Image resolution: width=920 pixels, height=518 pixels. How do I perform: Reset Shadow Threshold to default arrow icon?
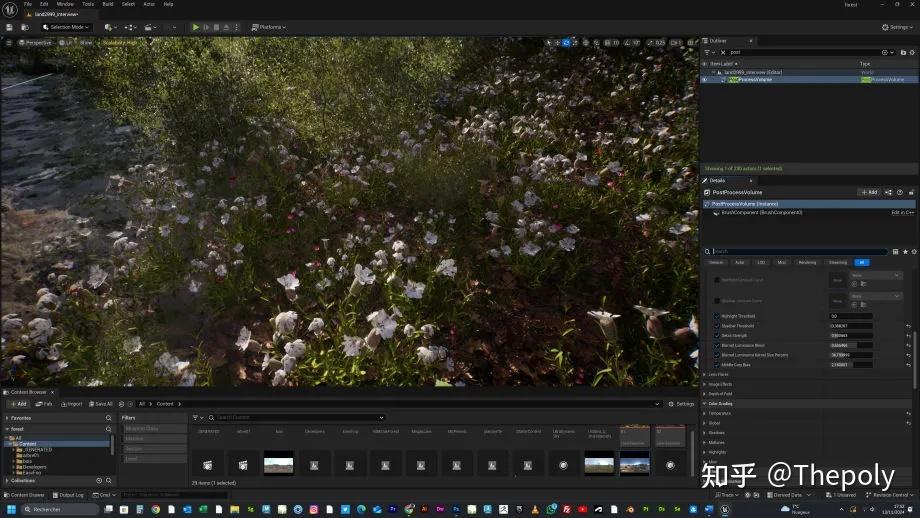(908, 326)
